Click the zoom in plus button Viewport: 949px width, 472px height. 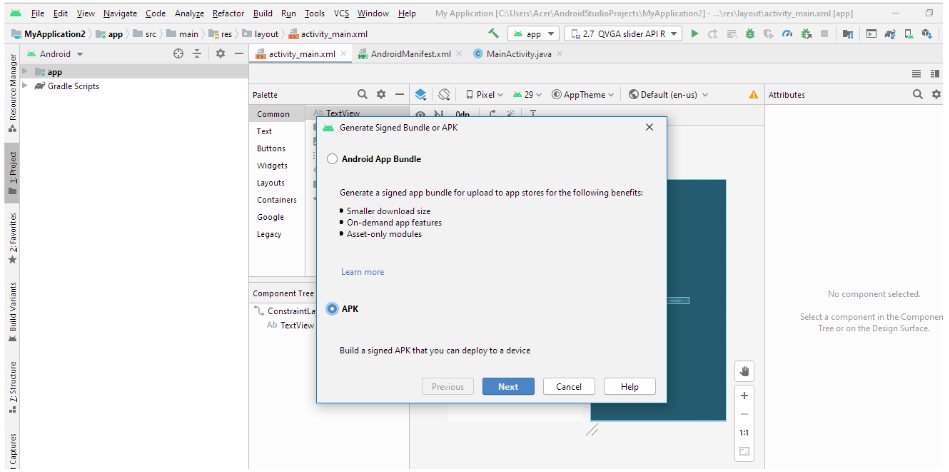744,395
